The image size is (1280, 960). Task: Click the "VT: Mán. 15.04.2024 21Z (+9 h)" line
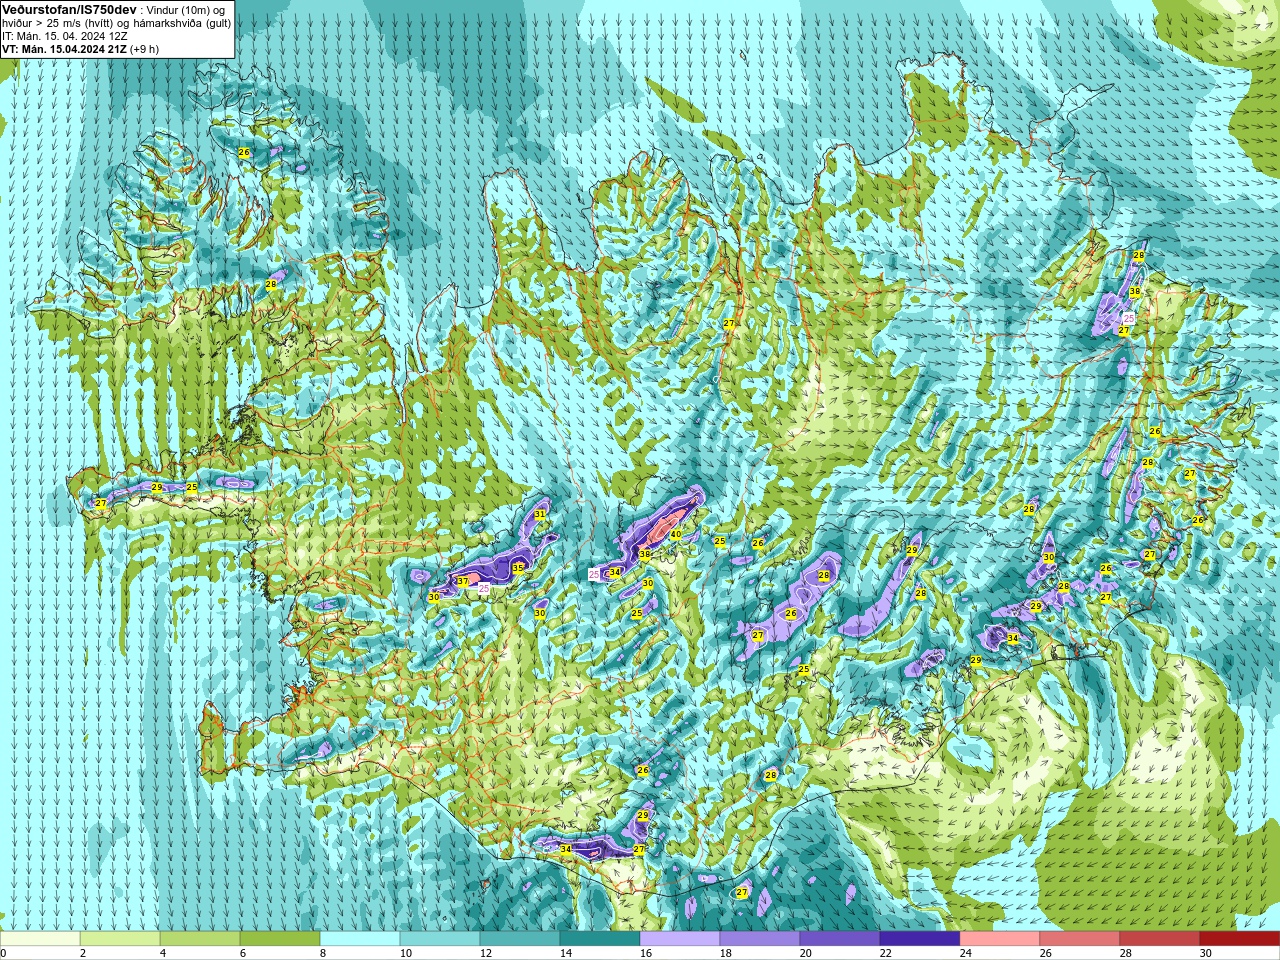coord(80,49)
